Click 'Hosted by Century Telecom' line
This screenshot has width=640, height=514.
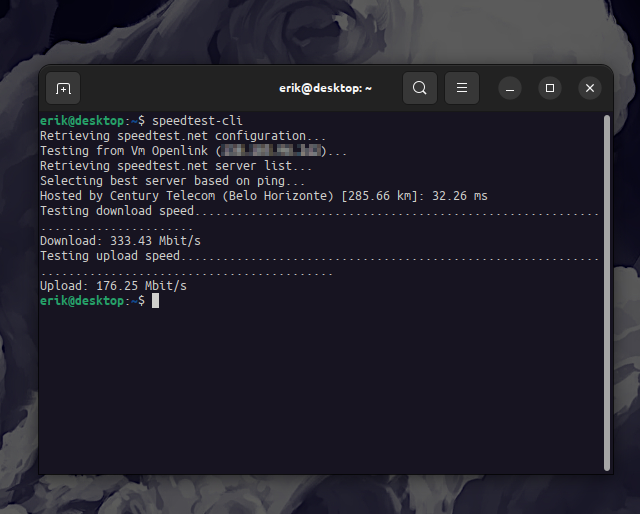click(264, 196)
